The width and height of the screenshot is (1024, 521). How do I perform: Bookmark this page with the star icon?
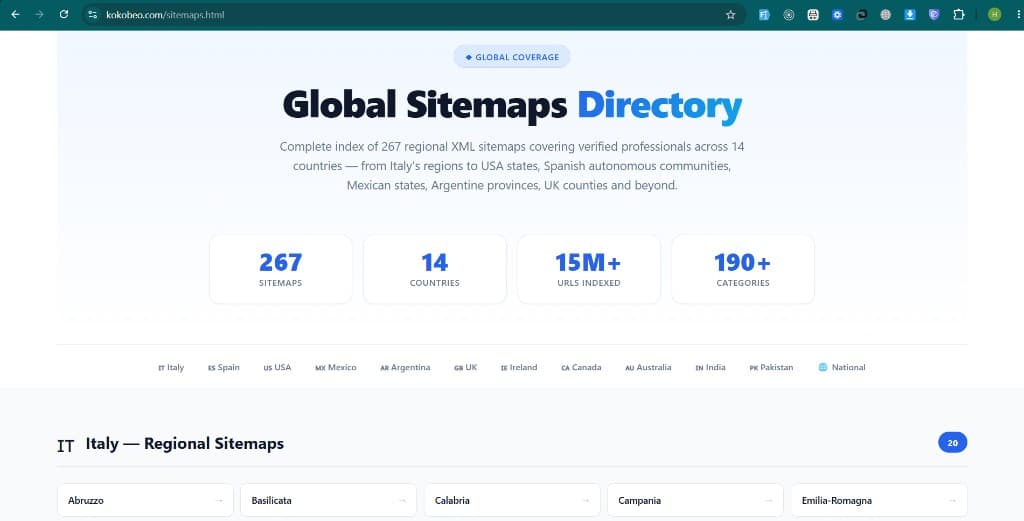731,14
